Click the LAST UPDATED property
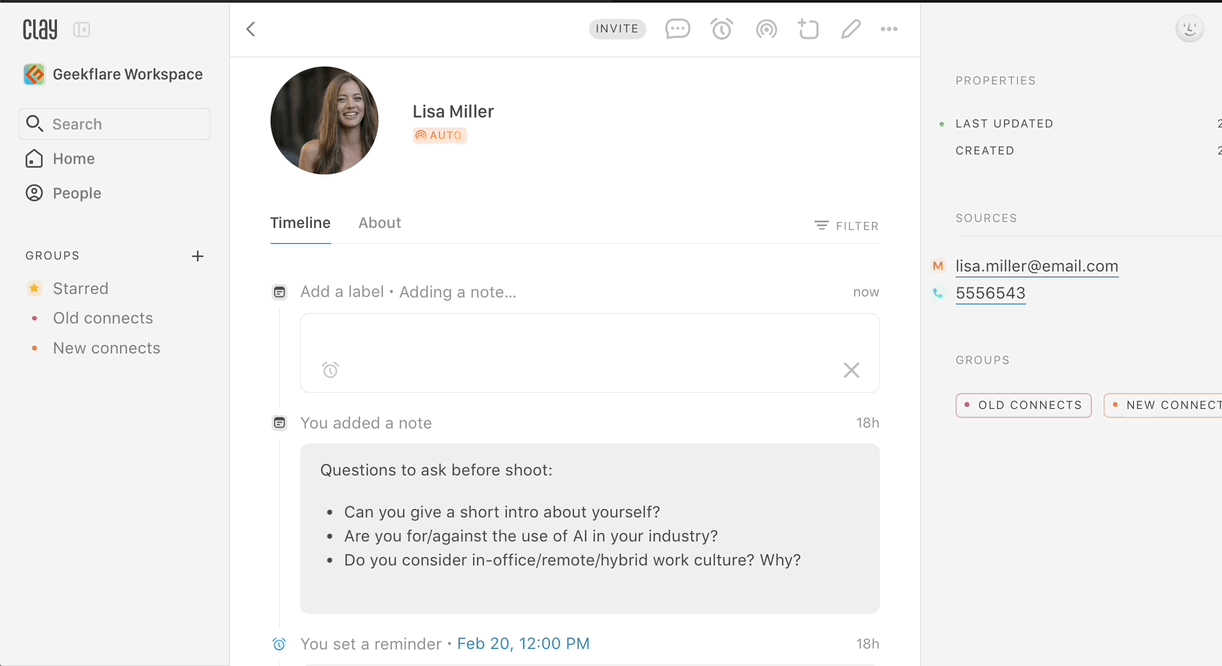 click(x=1004, y=124)
